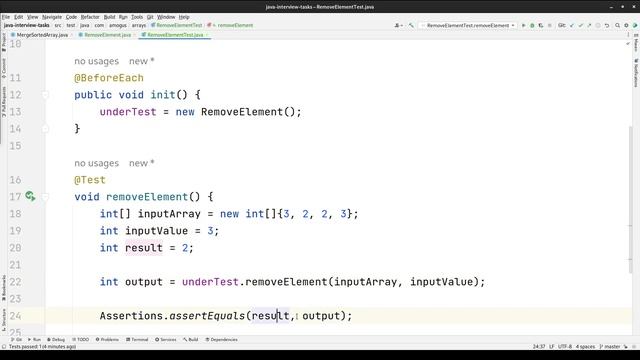Click the fold end marker at line 14
The width and height of the screenshot is (640, 360).
coord(45,129)
